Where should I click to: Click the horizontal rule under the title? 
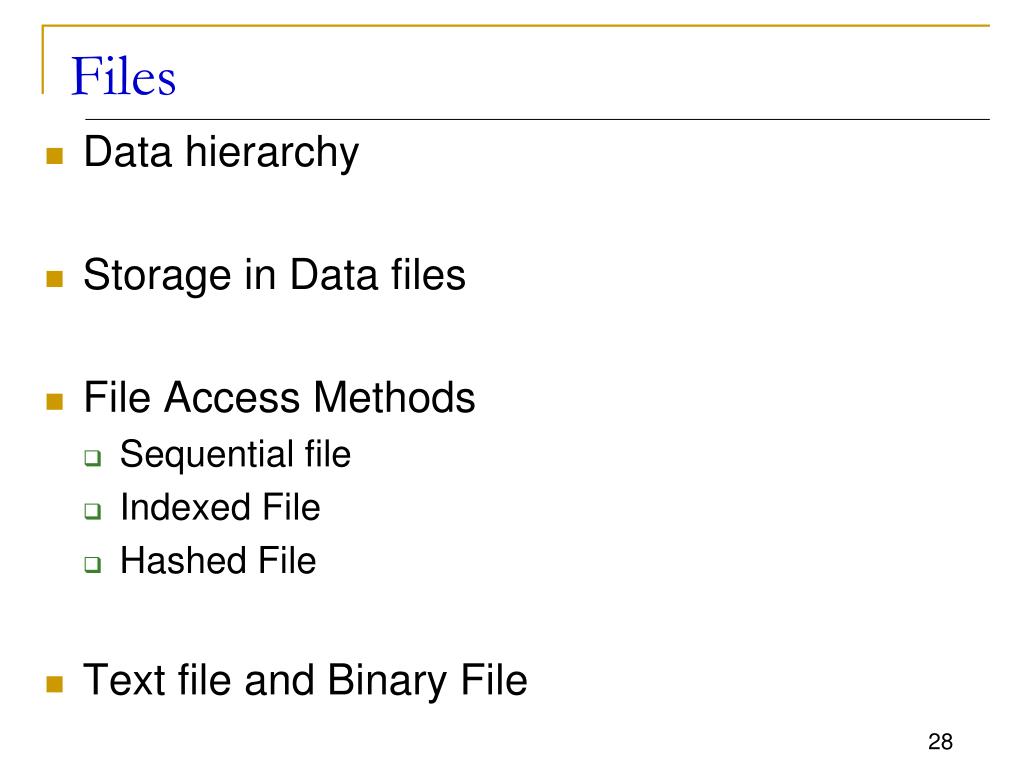coord(537,120)
